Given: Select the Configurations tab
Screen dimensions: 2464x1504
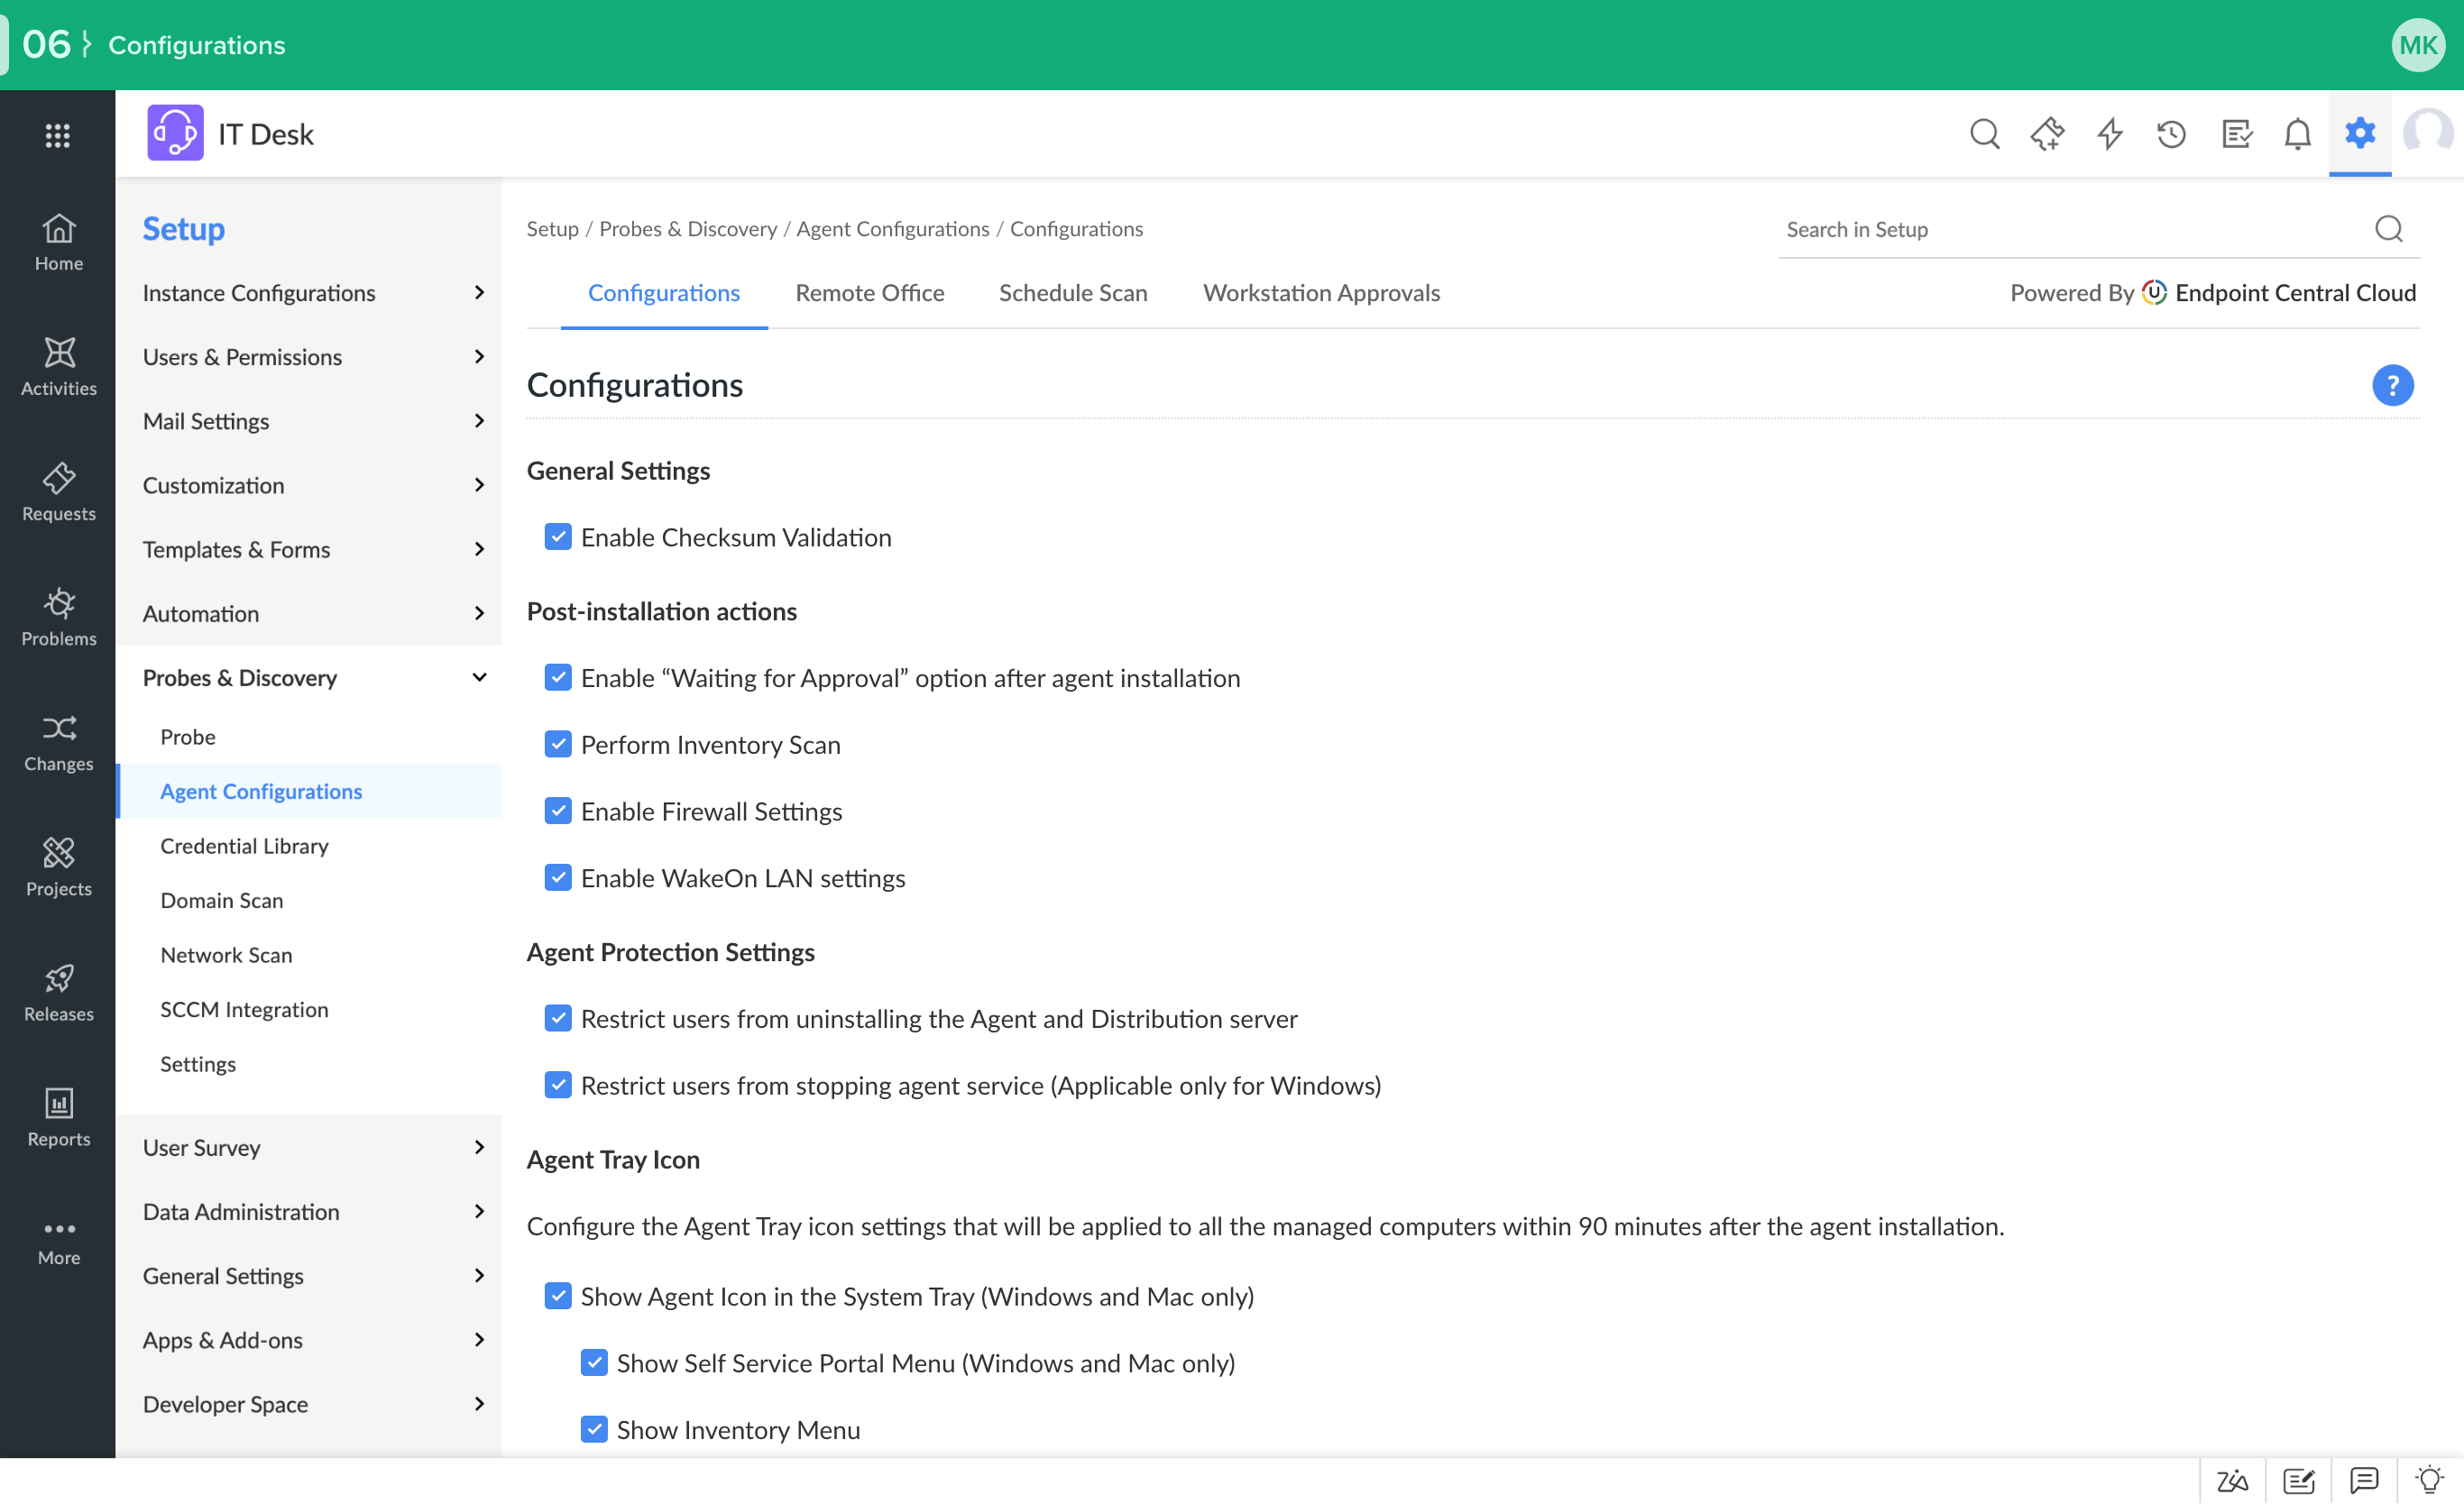Looking at the screenshot, I should (664, 293).
